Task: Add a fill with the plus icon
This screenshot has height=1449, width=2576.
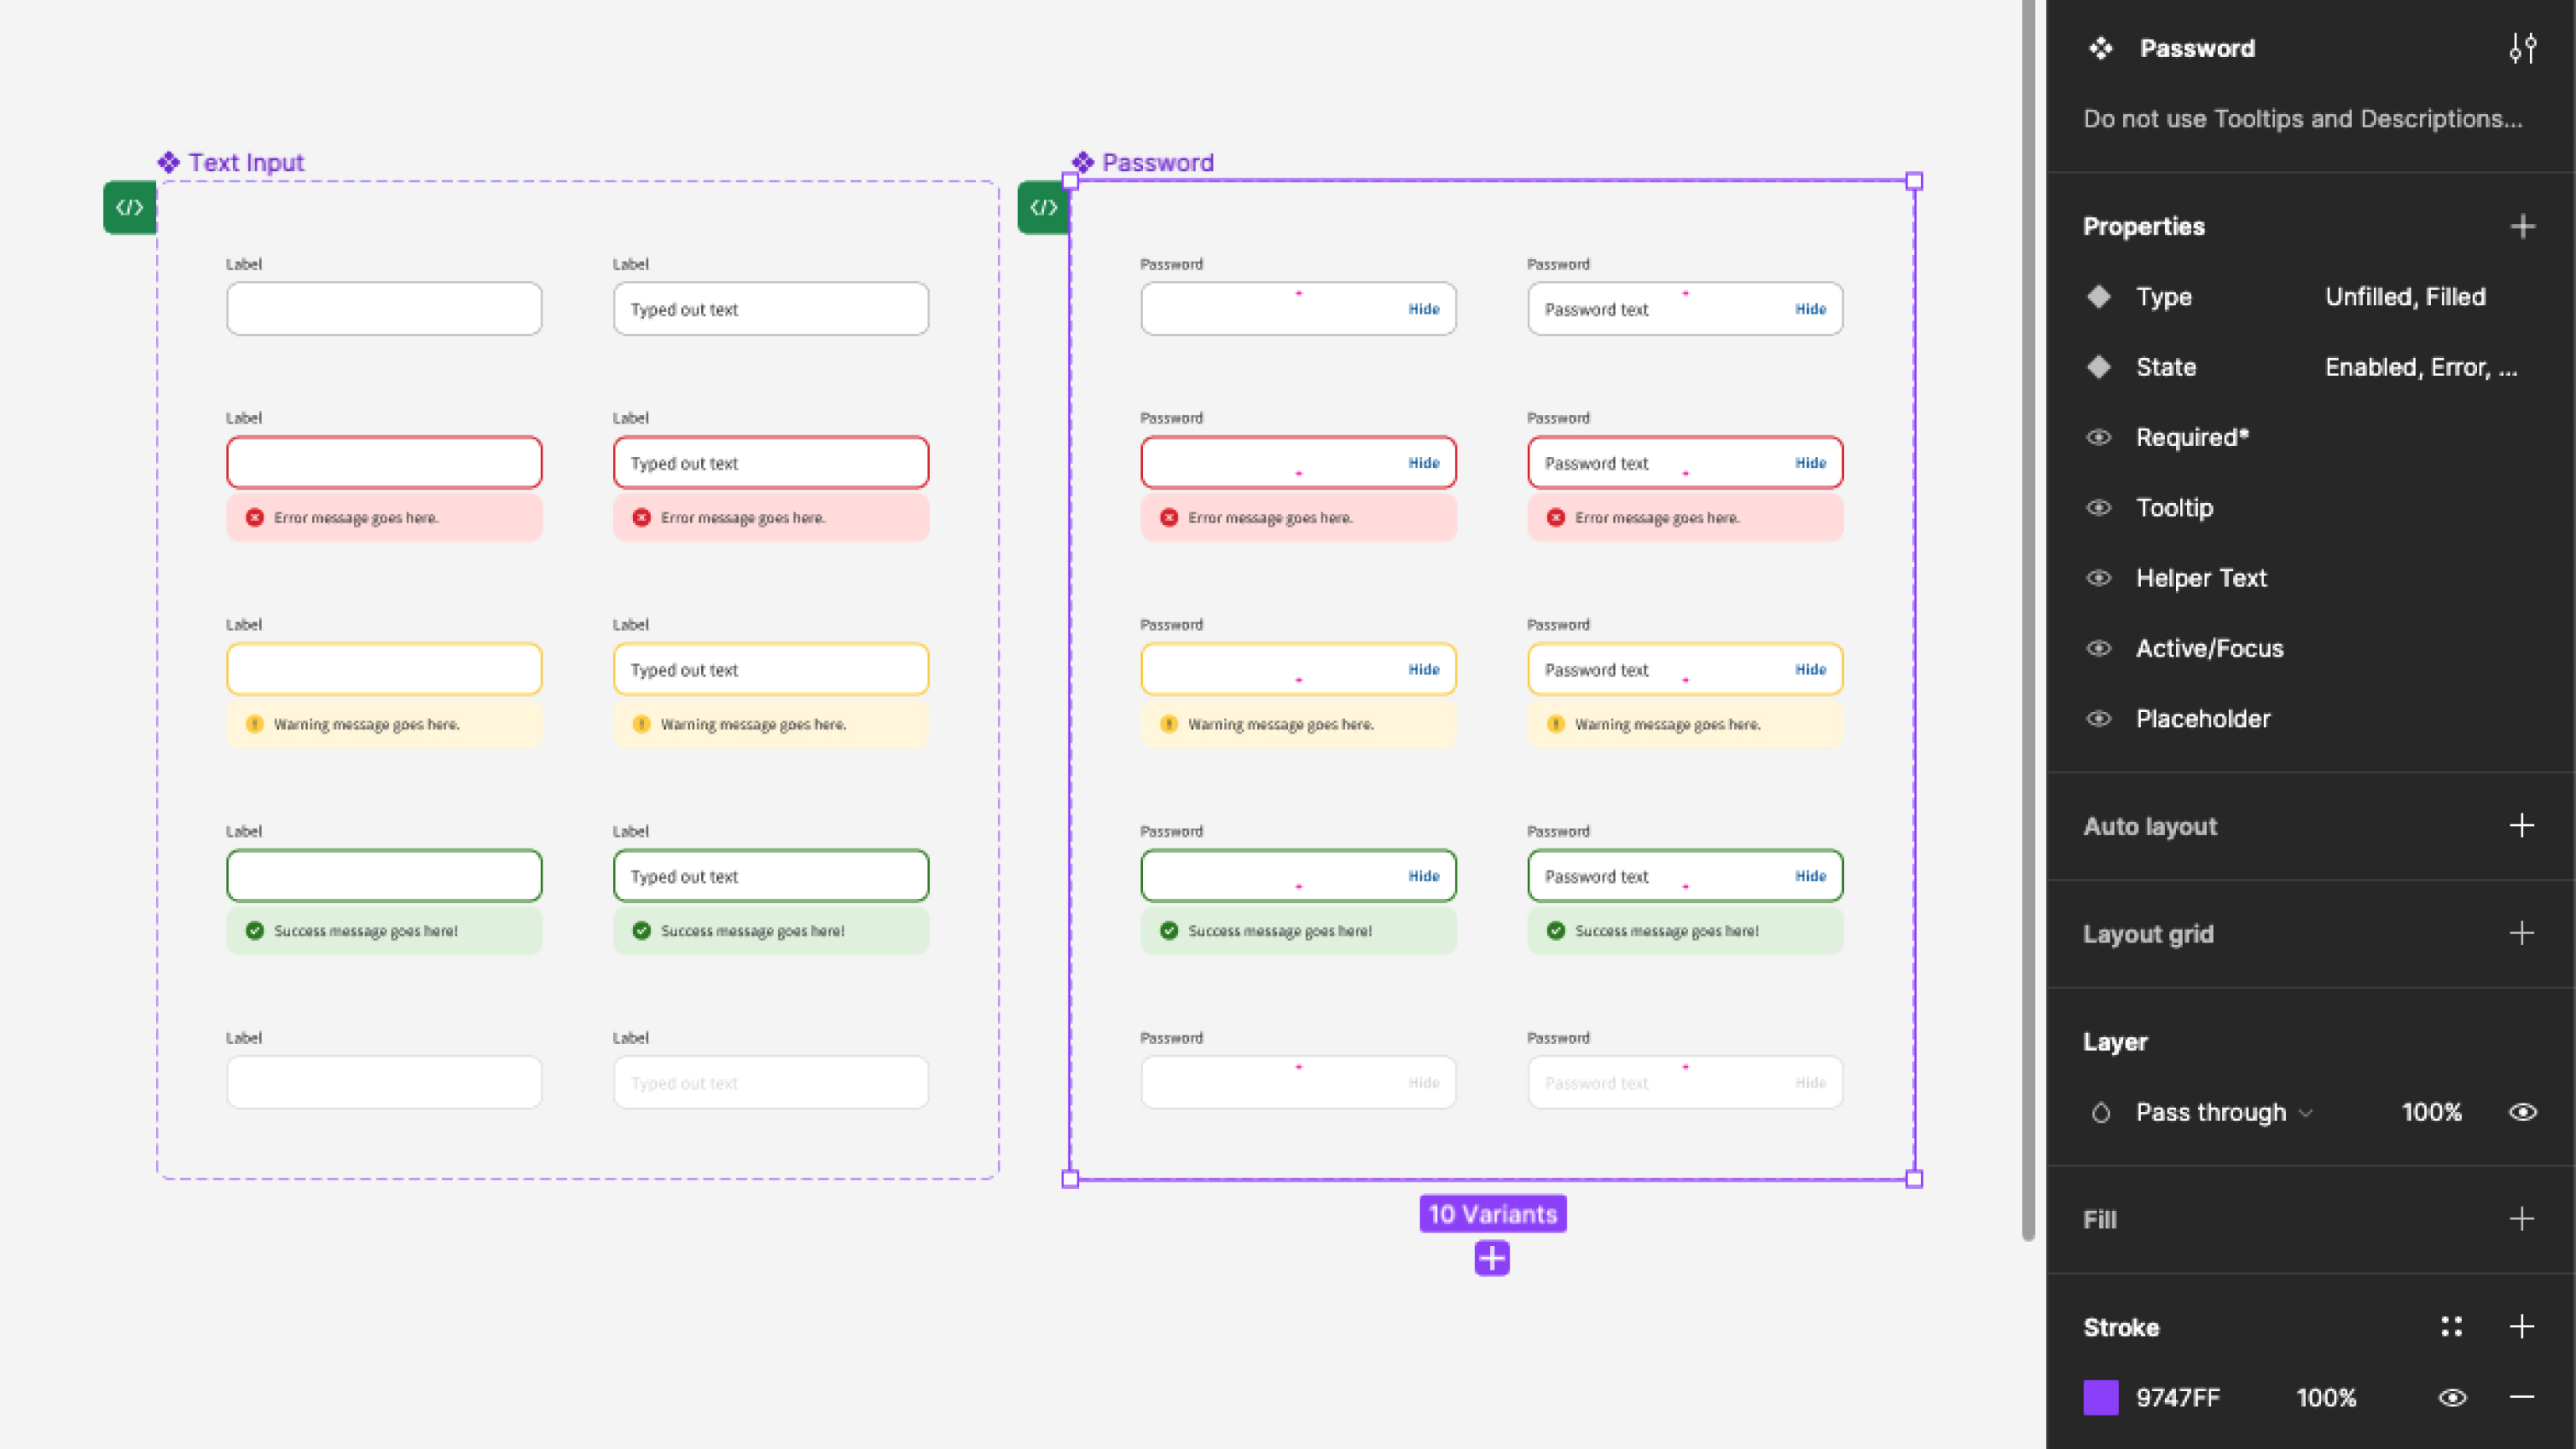Action: (2522, 1219)
